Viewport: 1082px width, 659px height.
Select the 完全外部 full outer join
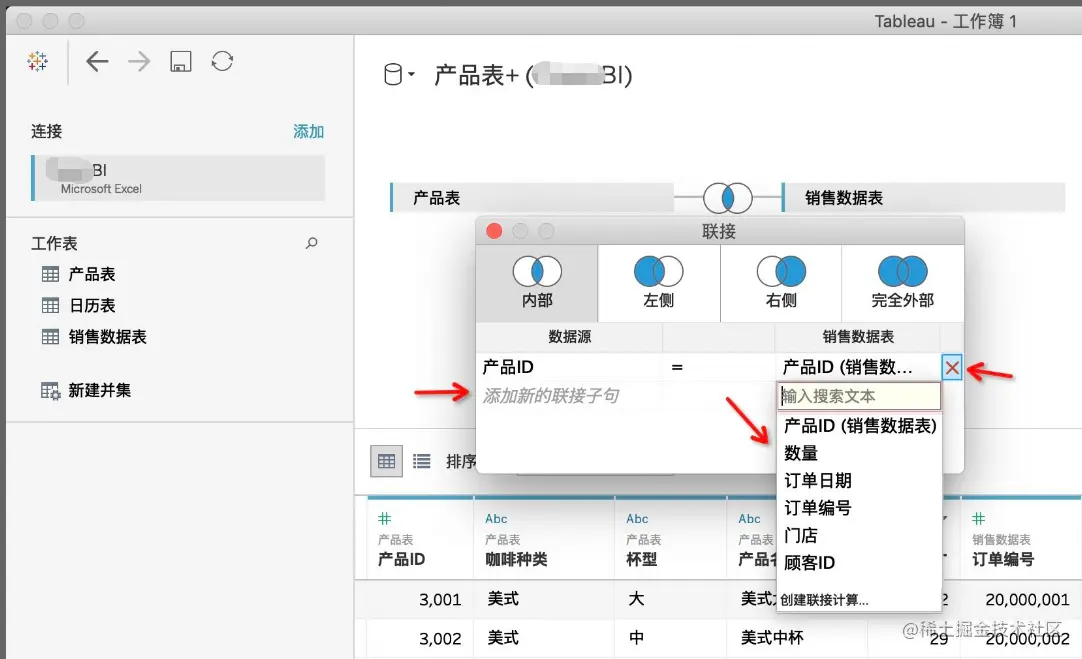903,283
